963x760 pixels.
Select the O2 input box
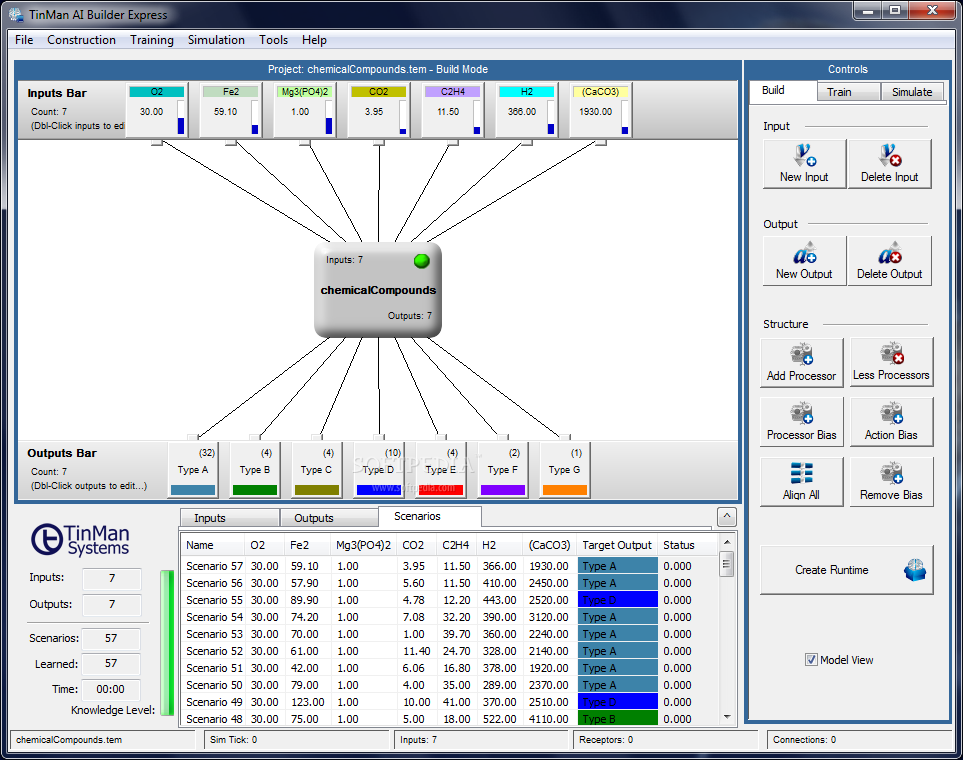(157, 111)
